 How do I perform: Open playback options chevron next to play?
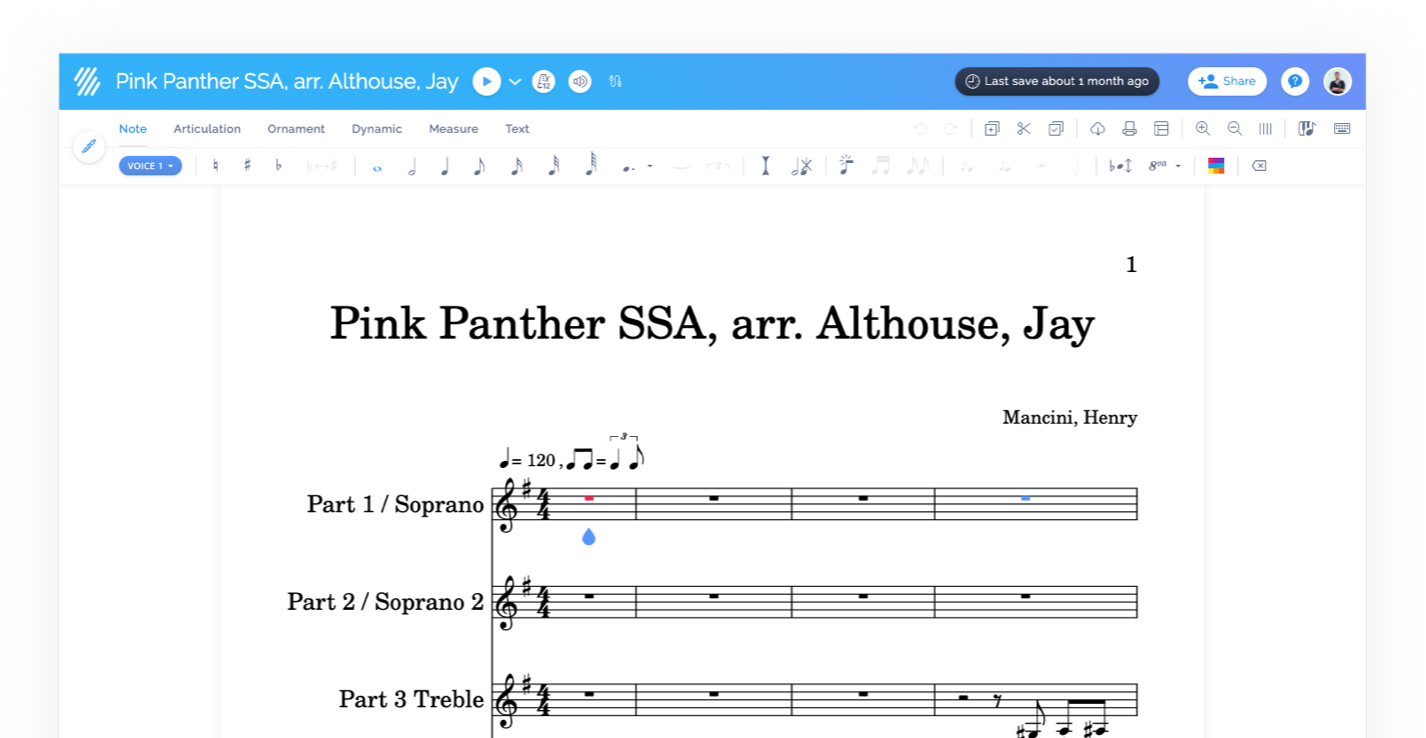(x=515, y=81)
